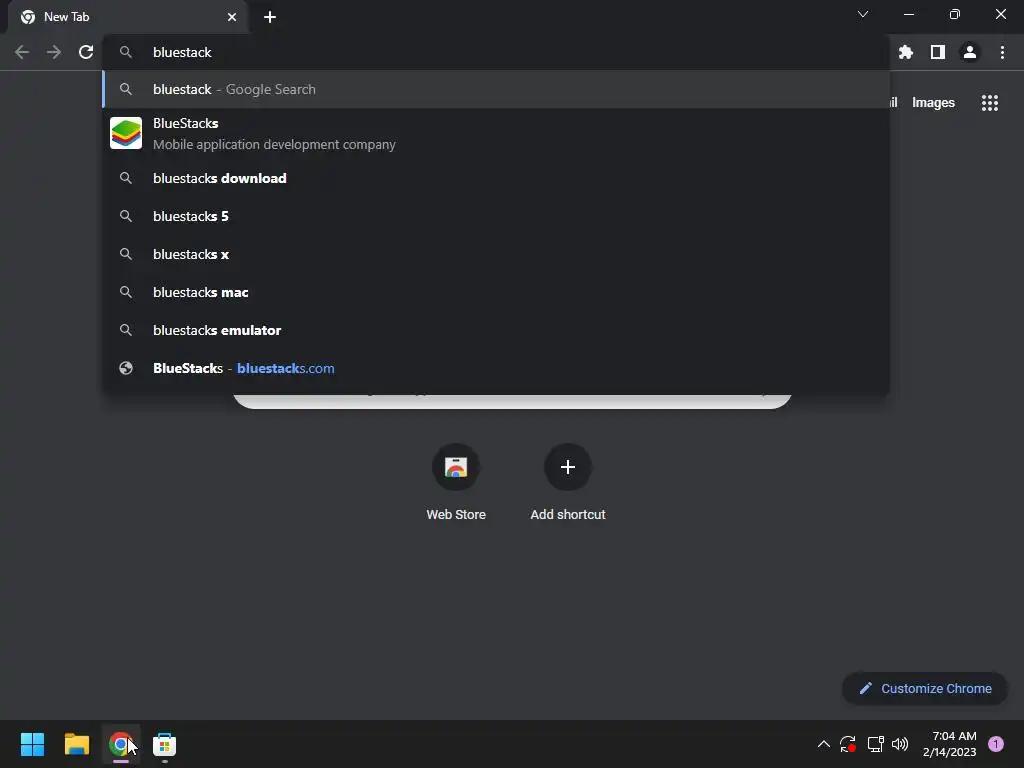
Task: Open the tab search chevron
Action: (863, 14)
